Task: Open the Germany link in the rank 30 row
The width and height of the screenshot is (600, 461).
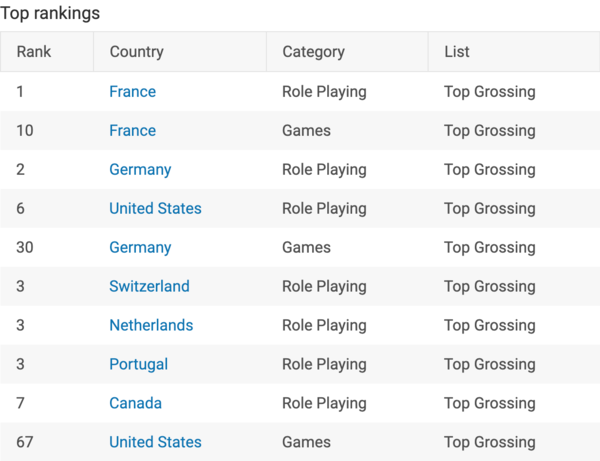Action: pos(140,248)
